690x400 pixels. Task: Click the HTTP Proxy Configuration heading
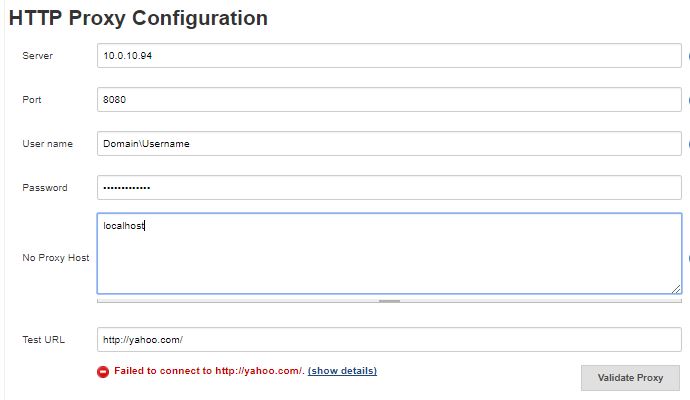pyautogui.click(x=138, y=19)
